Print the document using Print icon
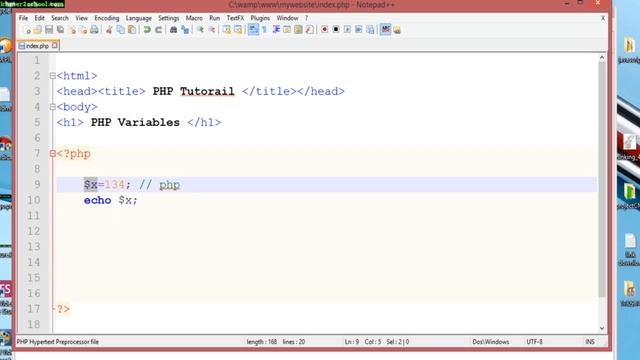The image size is (640, 360). [94, 30]
